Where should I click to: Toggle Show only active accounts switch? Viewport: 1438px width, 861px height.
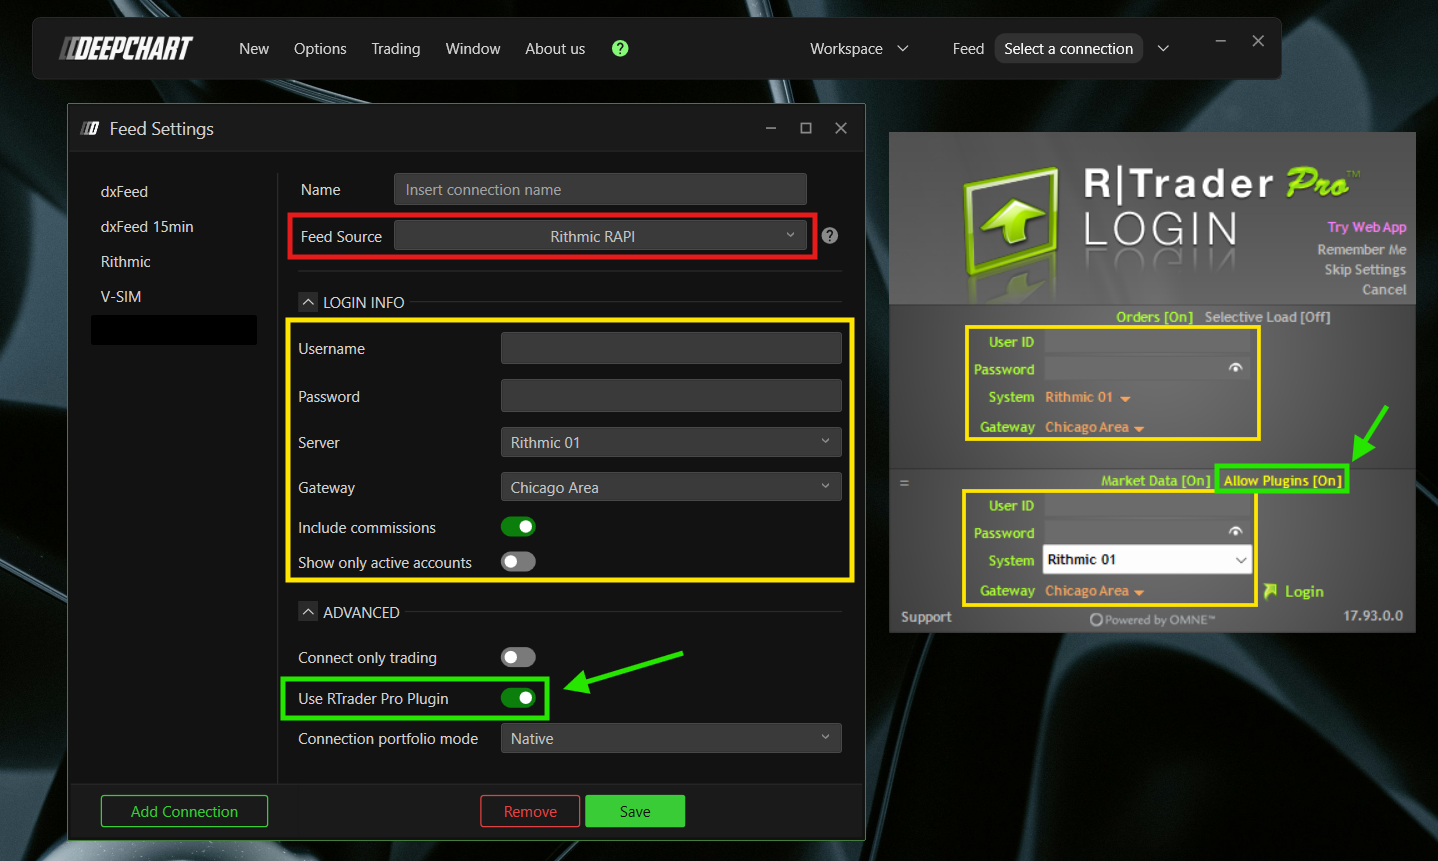(x=518, y=562)
